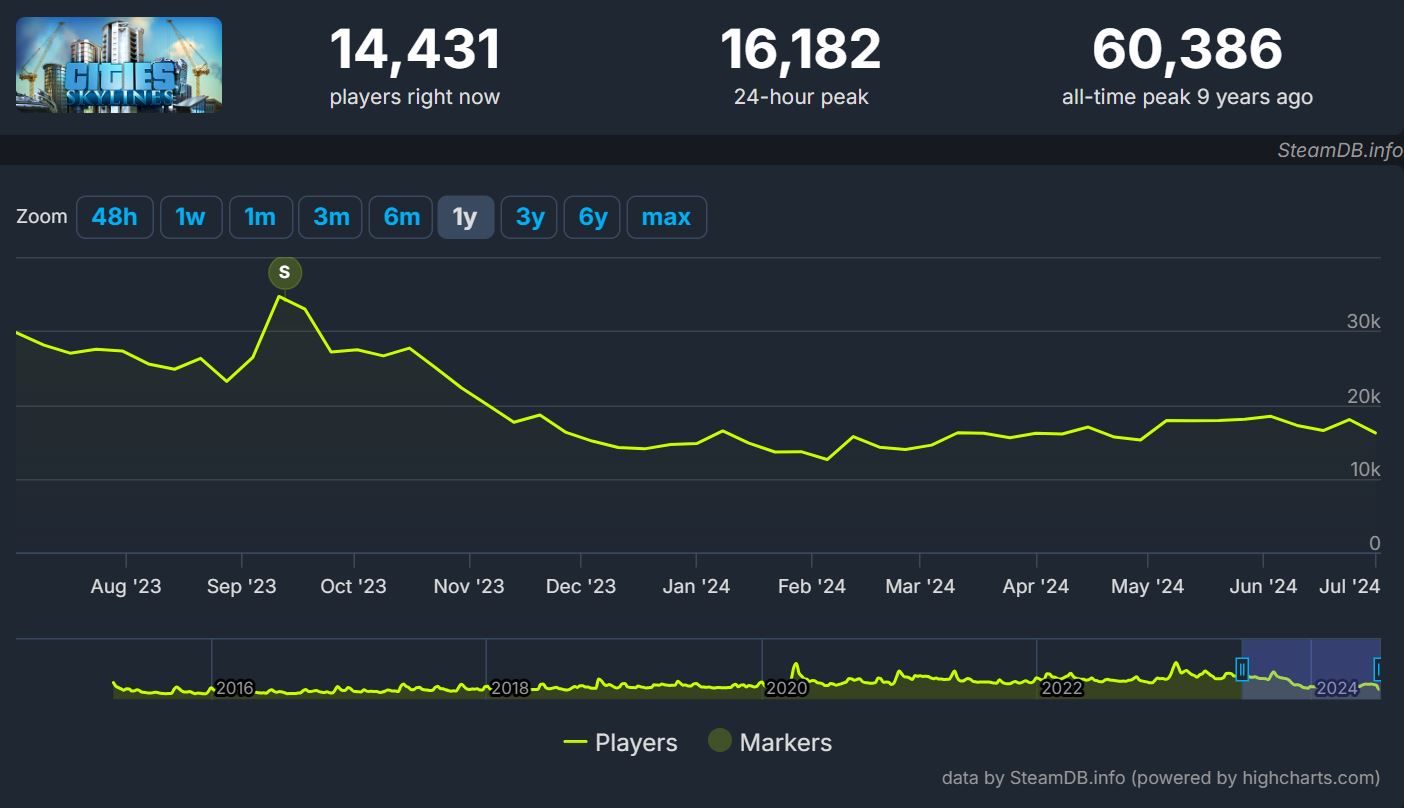Choose the 1m zoom option
The height and width of the screenshot is (808, 1404).
point(260,217)
